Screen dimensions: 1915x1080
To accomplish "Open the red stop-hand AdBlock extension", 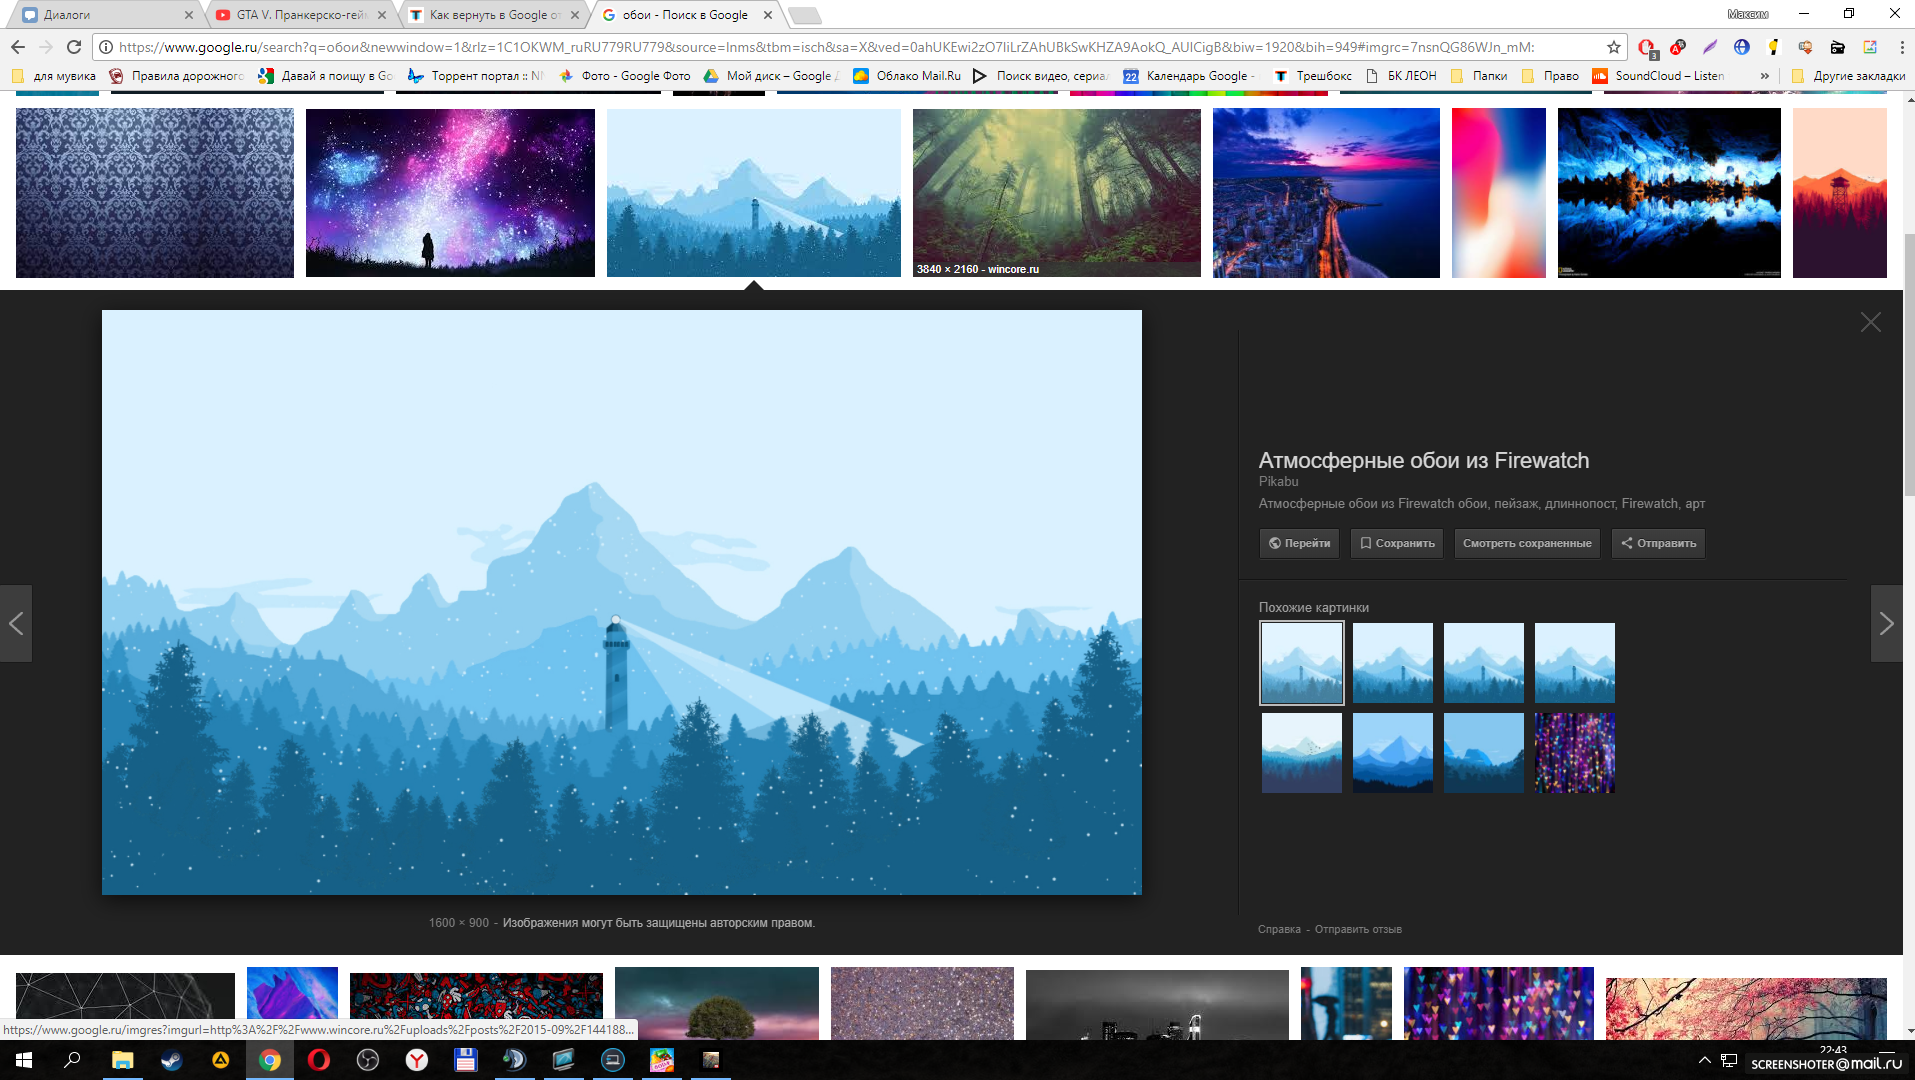I will click(x=1646, y=47).
